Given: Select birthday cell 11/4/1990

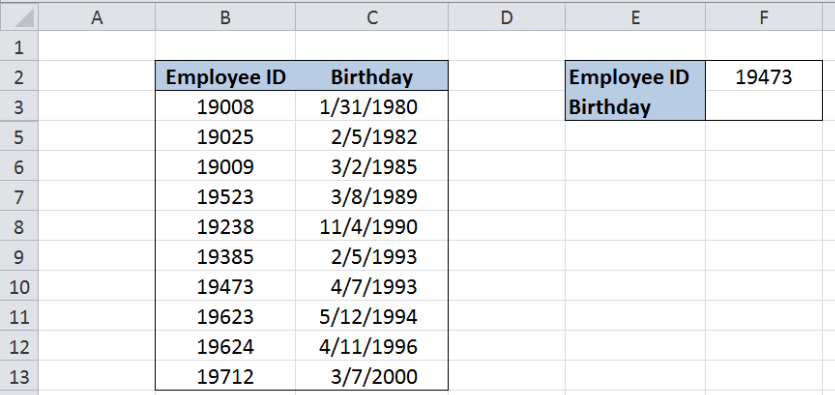Looking at the screenshot, I should (x=372, y=227).
